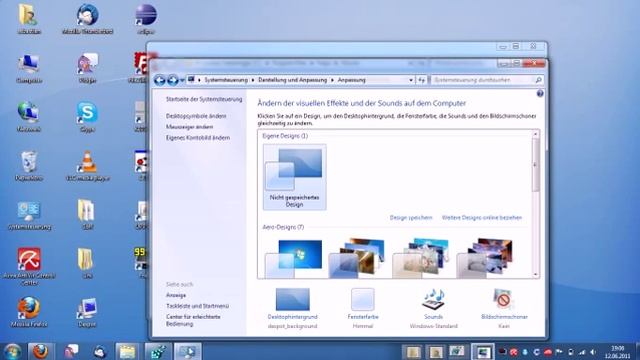Select the folder icon beside Avira AntiVir

point(87,263)
